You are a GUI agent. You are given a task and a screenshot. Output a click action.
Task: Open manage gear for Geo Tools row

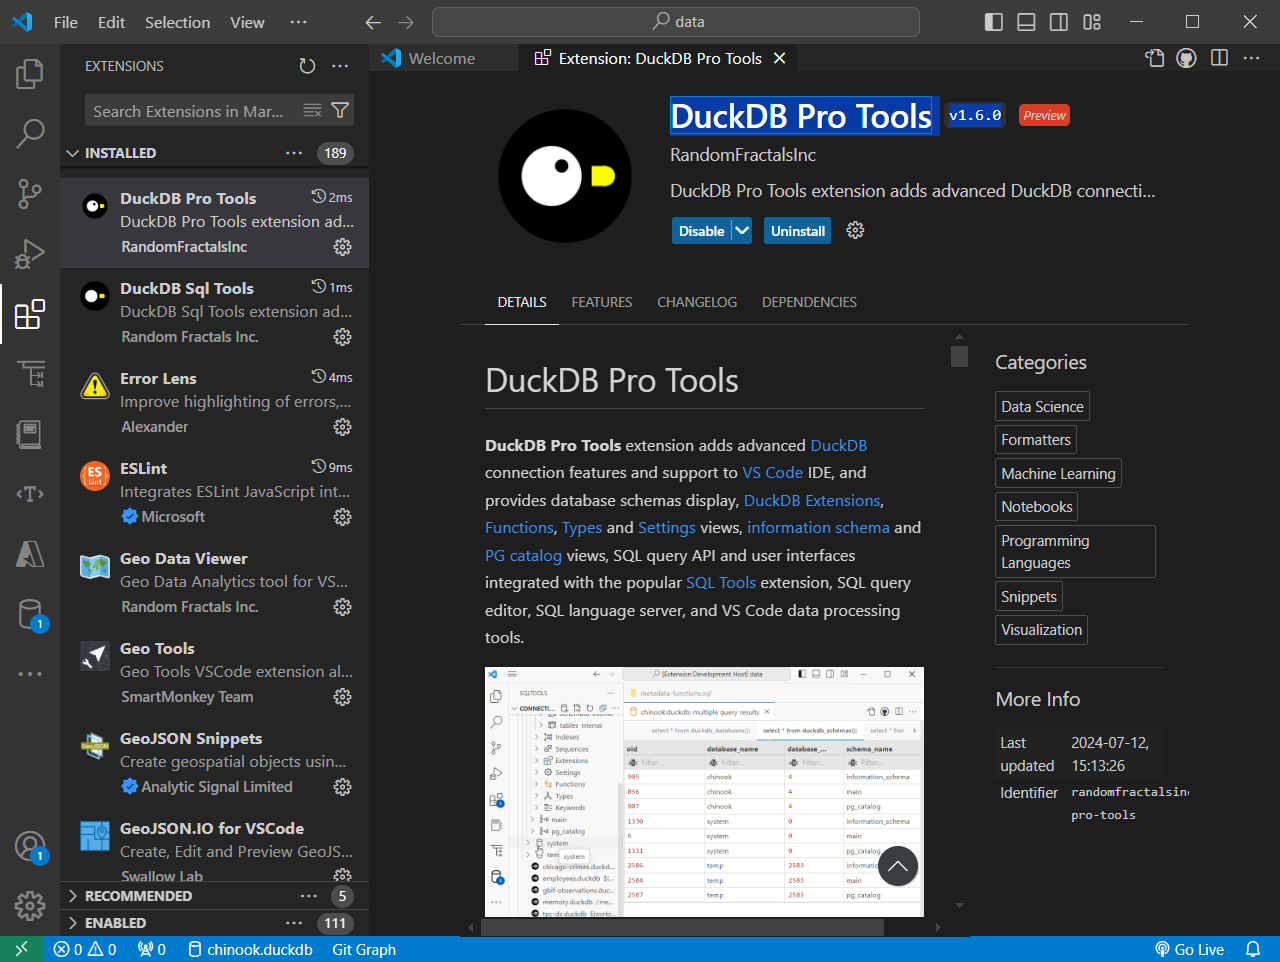point(342,697)
